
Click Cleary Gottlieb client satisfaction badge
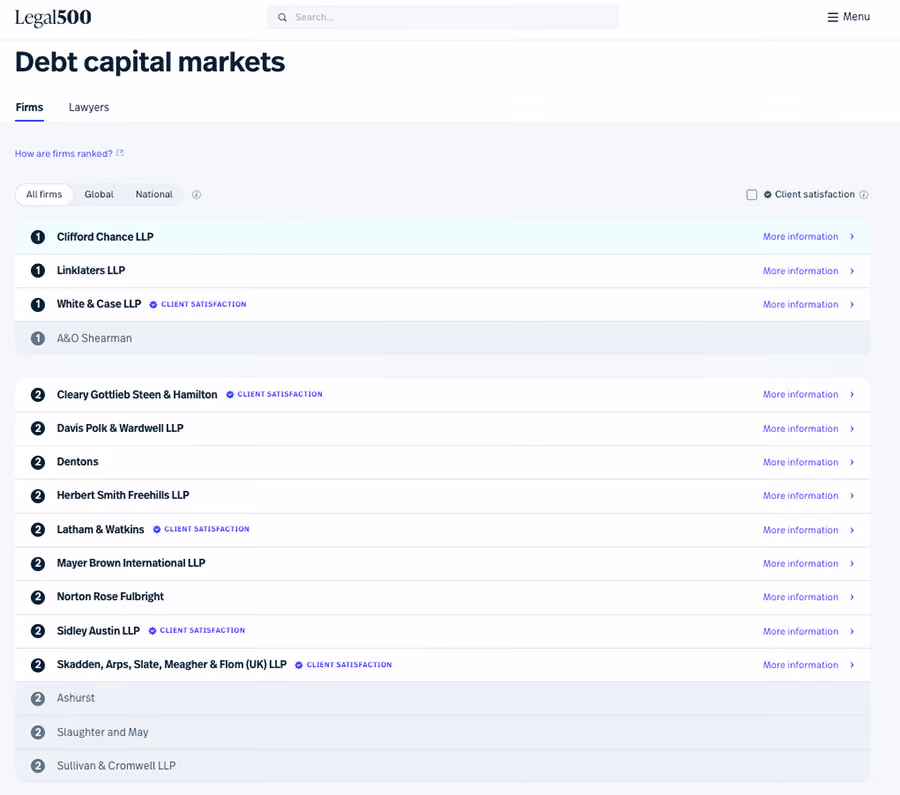(274, 394)
